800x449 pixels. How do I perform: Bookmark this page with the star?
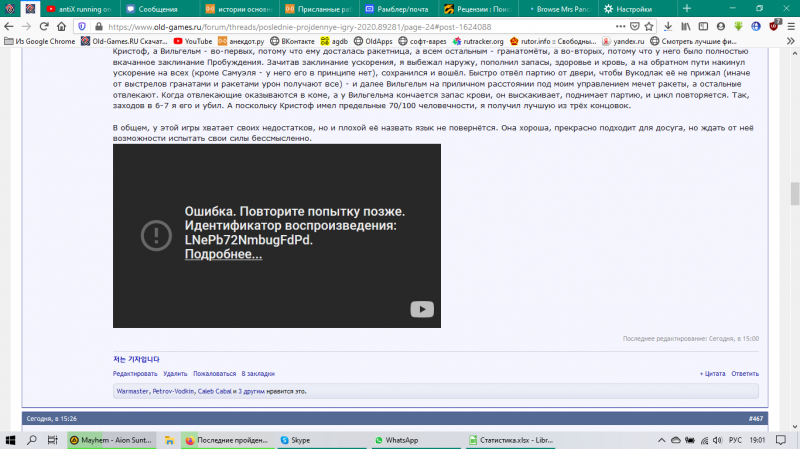click(649, 27)
